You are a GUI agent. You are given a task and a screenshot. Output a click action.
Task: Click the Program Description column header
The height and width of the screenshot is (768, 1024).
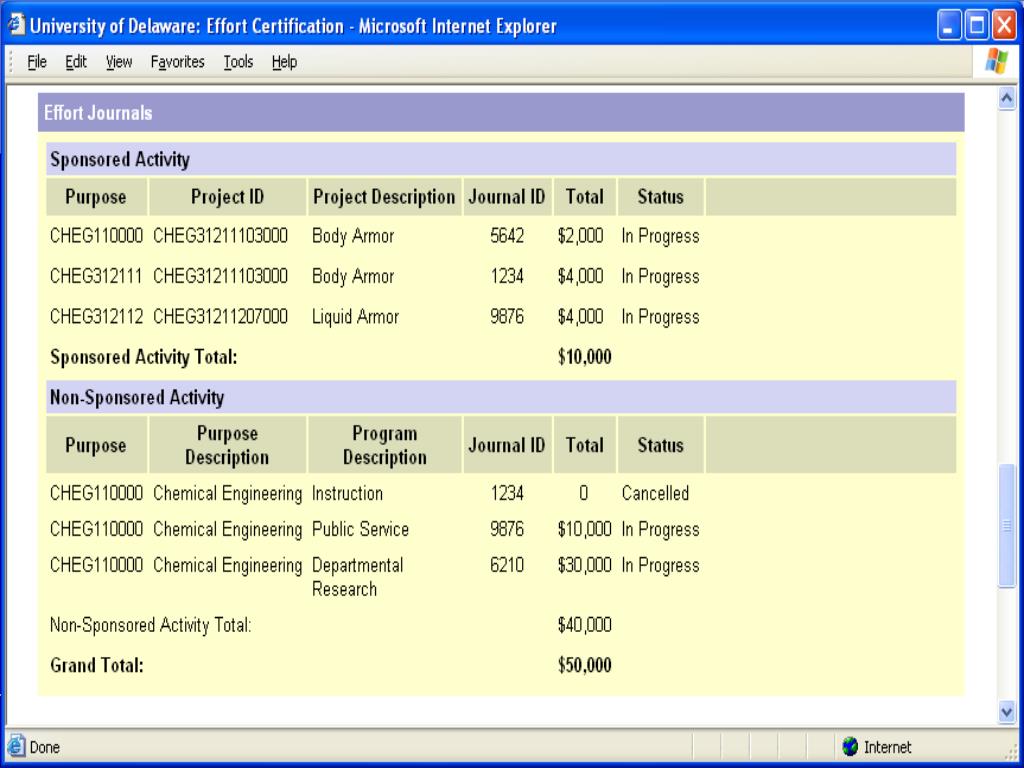tap(385, 445)
